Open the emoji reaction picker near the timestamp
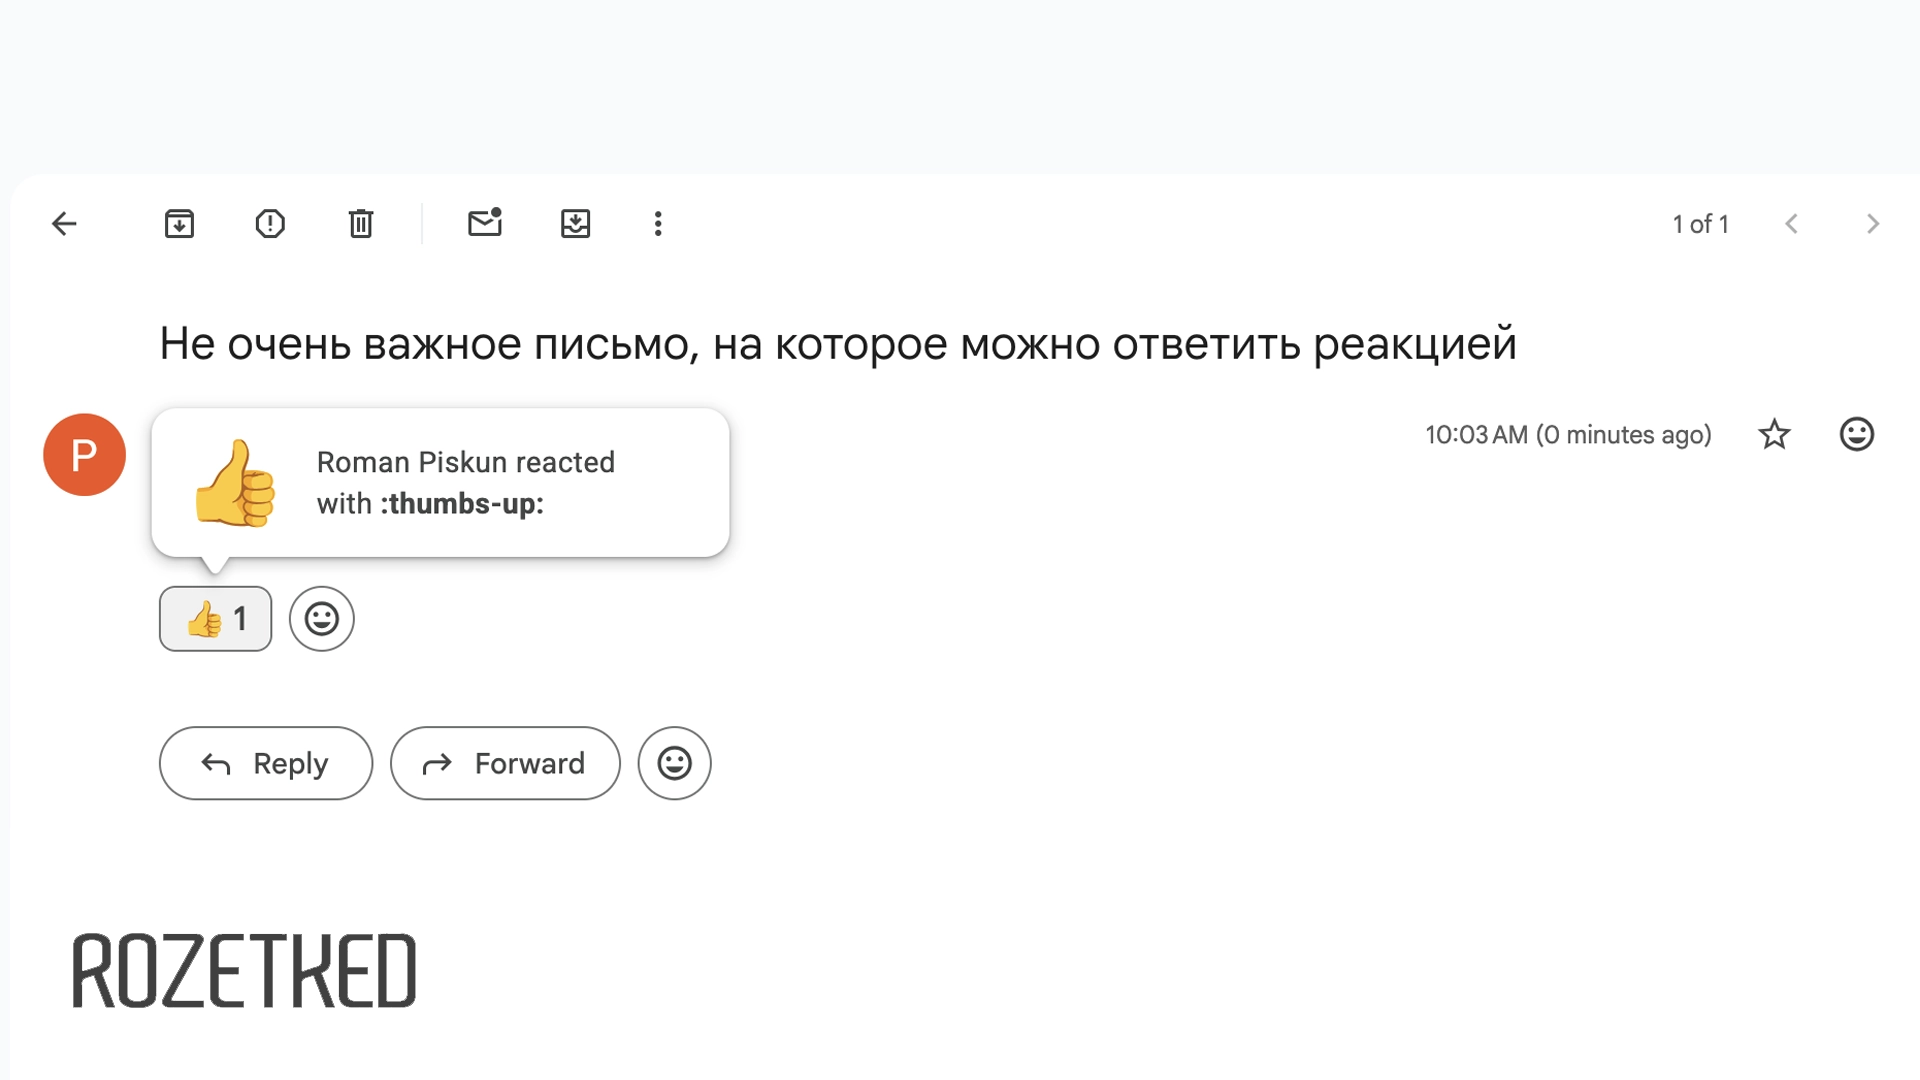The height and width of the screenshot is (1080, 1920). [x=1855, y=434]
